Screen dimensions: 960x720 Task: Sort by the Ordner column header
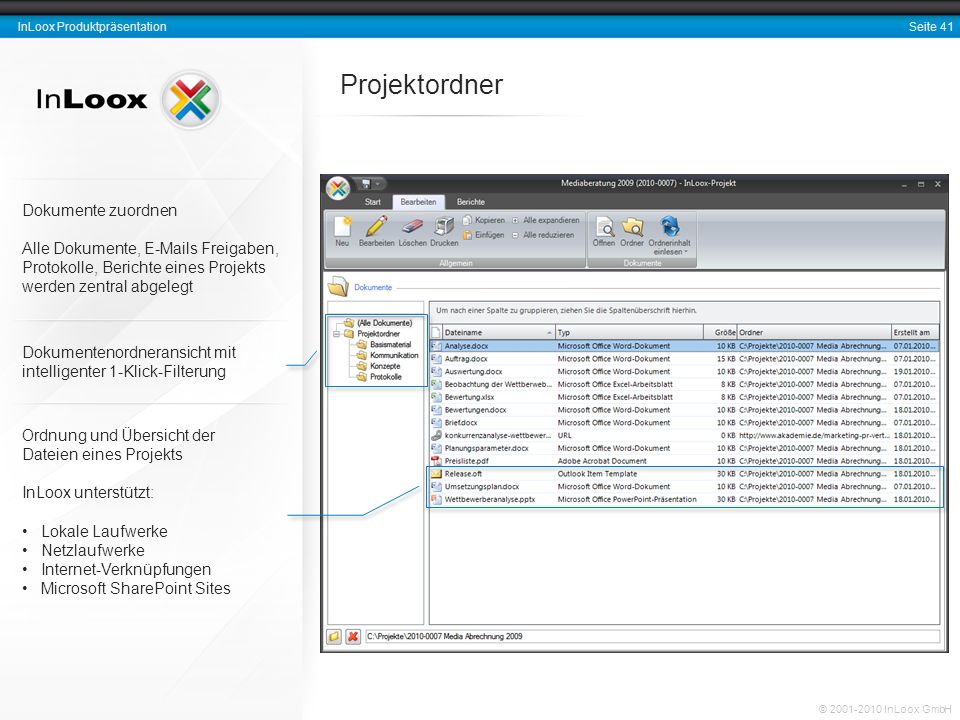pyautogui.click(x=814, y=332)
